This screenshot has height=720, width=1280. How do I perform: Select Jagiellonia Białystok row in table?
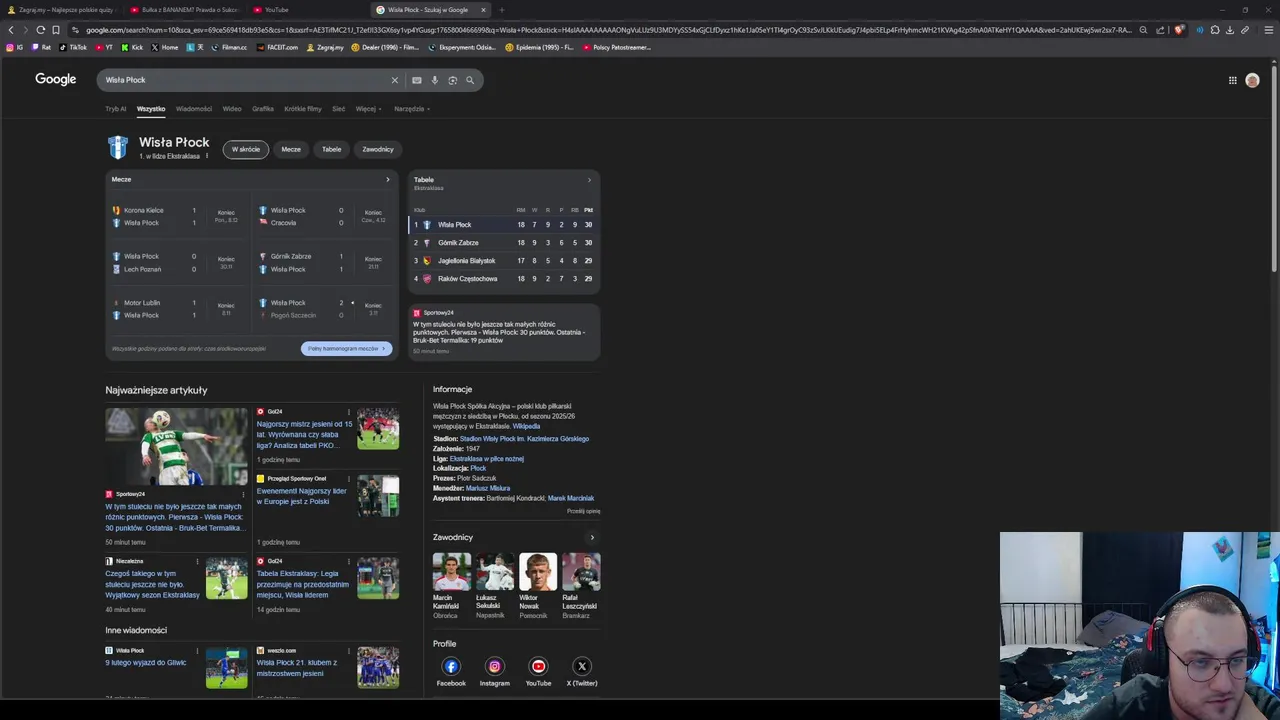pos(504,261)
